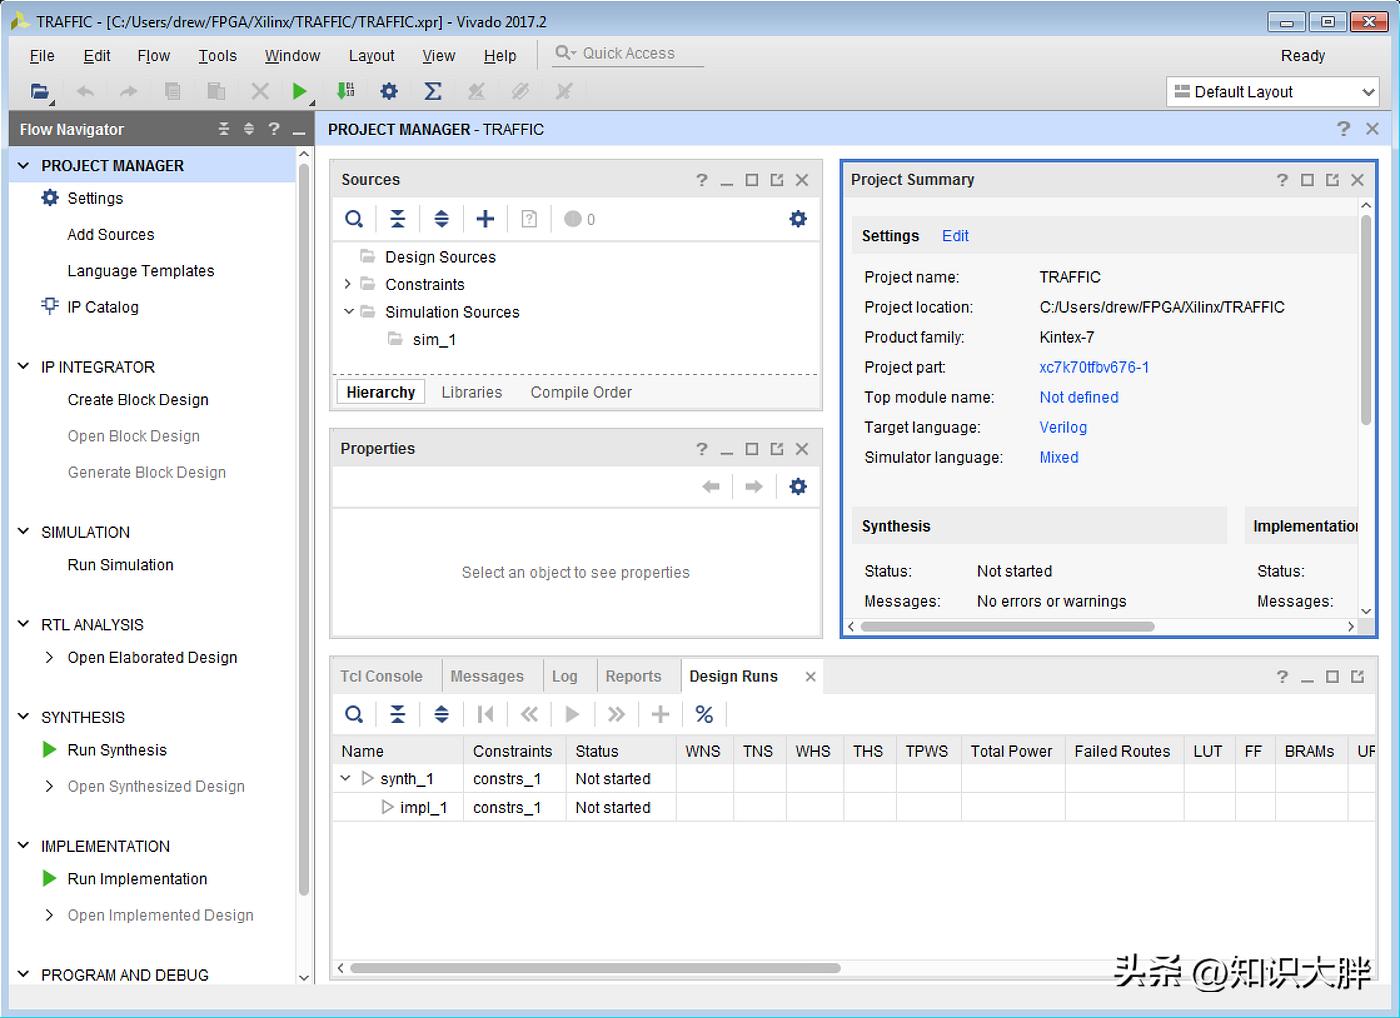Click the Quick Access search field
1400x1018 pixels.
(629, 53)
